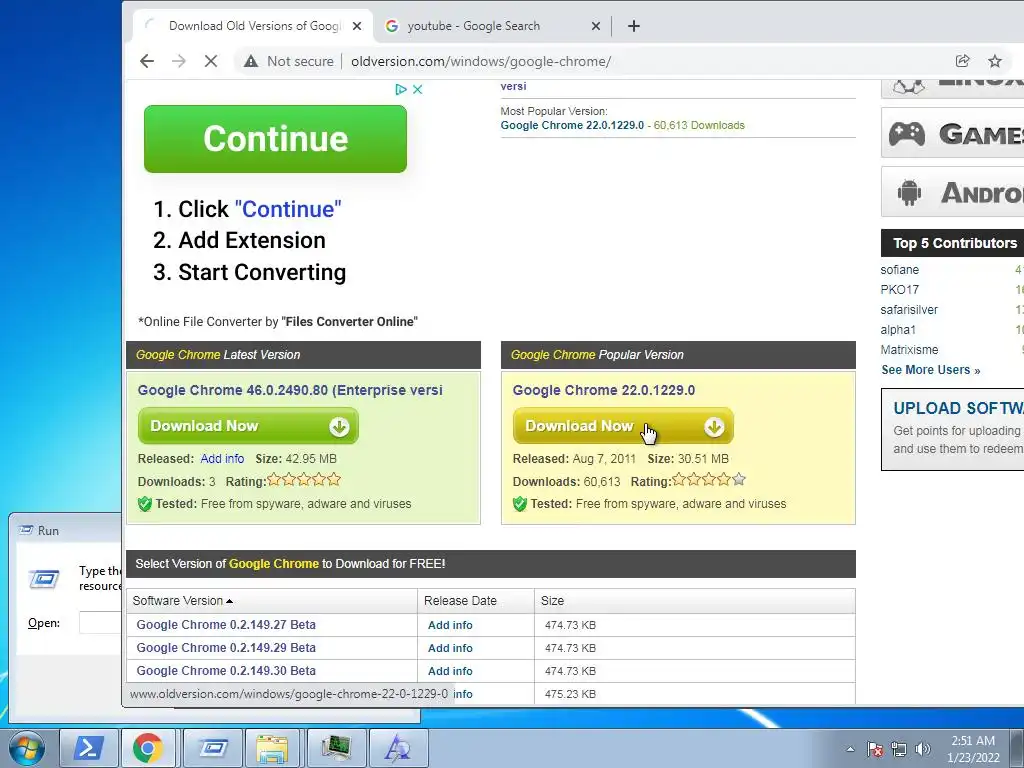Stop page loading with the X button
Viewport: 1024px width, 768px height.
coord(210,61)
